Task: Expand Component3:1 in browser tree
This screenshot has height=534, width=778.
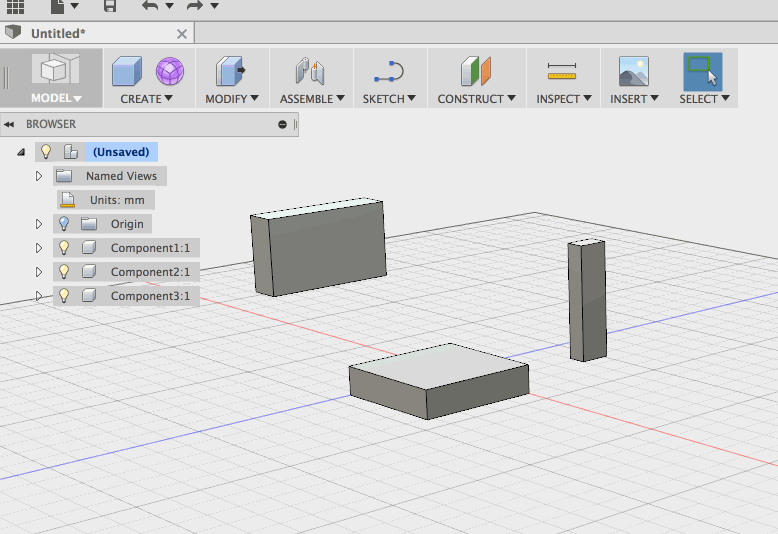Action: pos(39,296)
